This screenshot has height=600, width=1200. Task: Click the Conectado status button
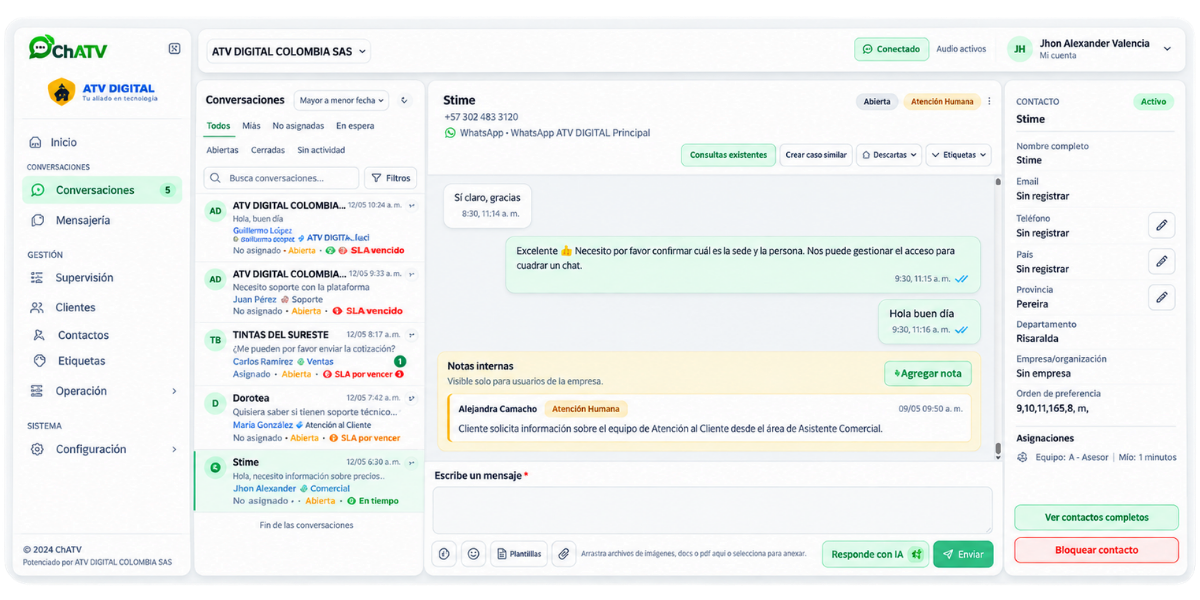(x=891, y=49)
